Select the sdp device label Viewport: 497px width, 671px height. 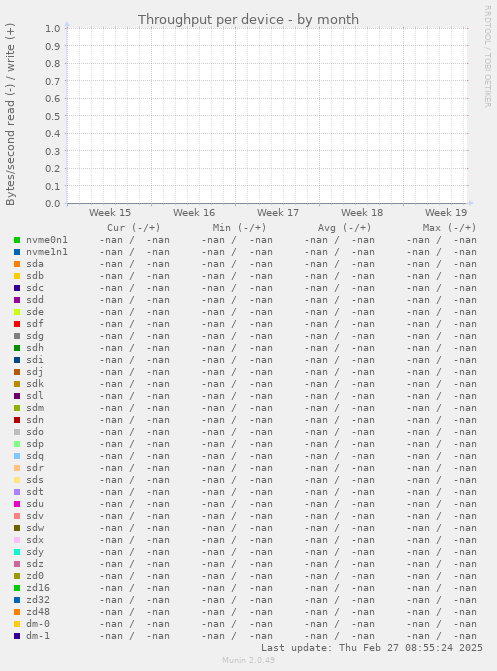coord(35,444)
